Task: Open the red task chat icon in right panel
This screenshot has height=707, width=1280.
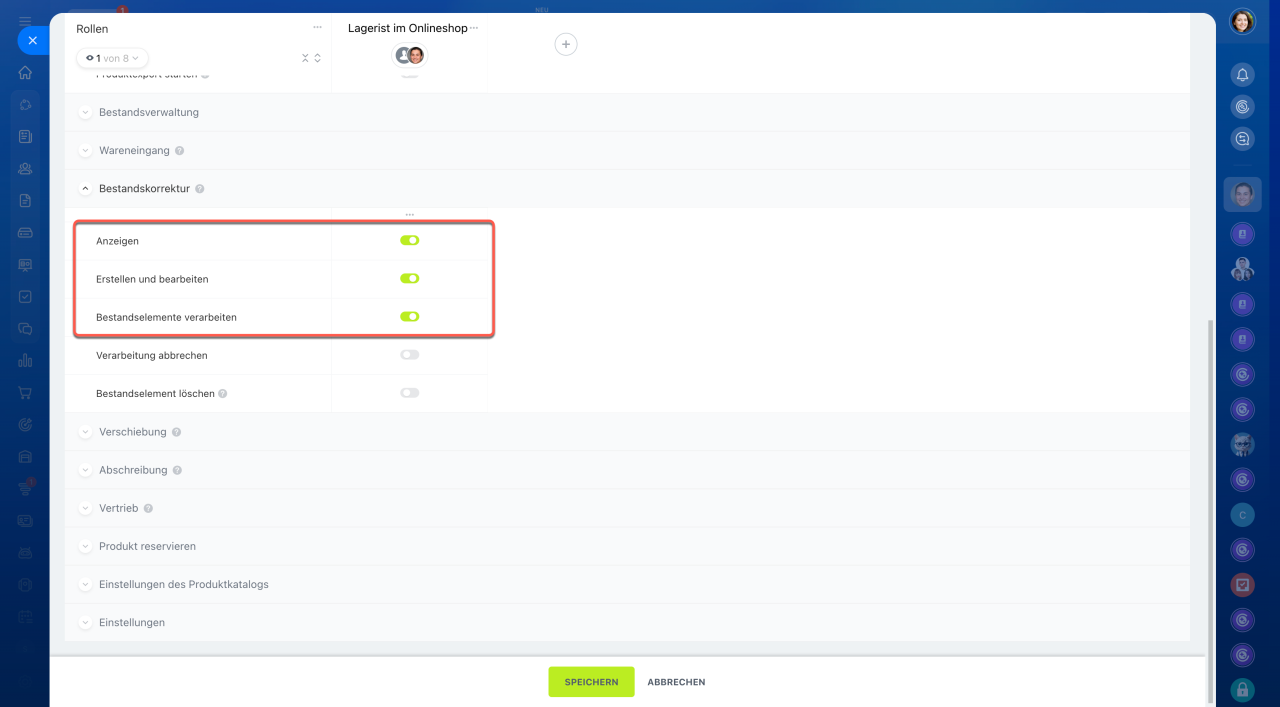Action: (1242, 585)
